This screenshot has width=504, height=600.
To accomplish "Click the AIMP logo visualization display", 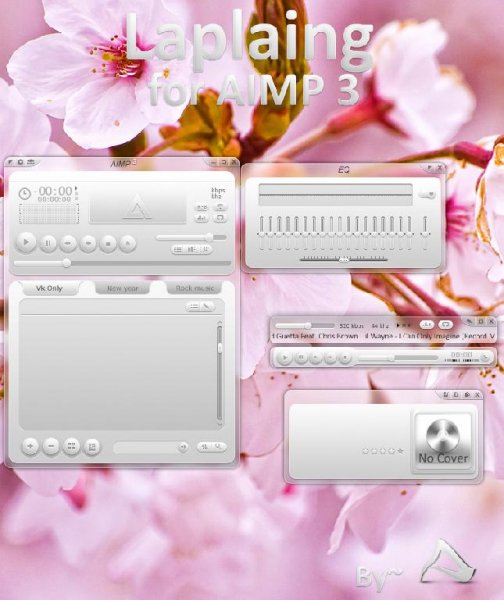I will pyautogui.click(x=138, y=207).
